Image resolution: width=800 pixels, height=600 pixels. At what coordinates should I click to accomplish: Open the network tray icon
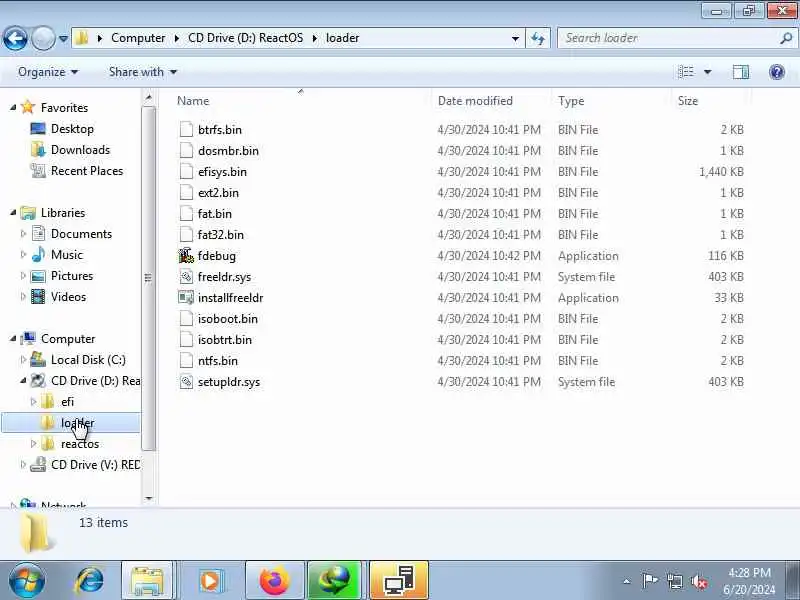pos(674,581)
